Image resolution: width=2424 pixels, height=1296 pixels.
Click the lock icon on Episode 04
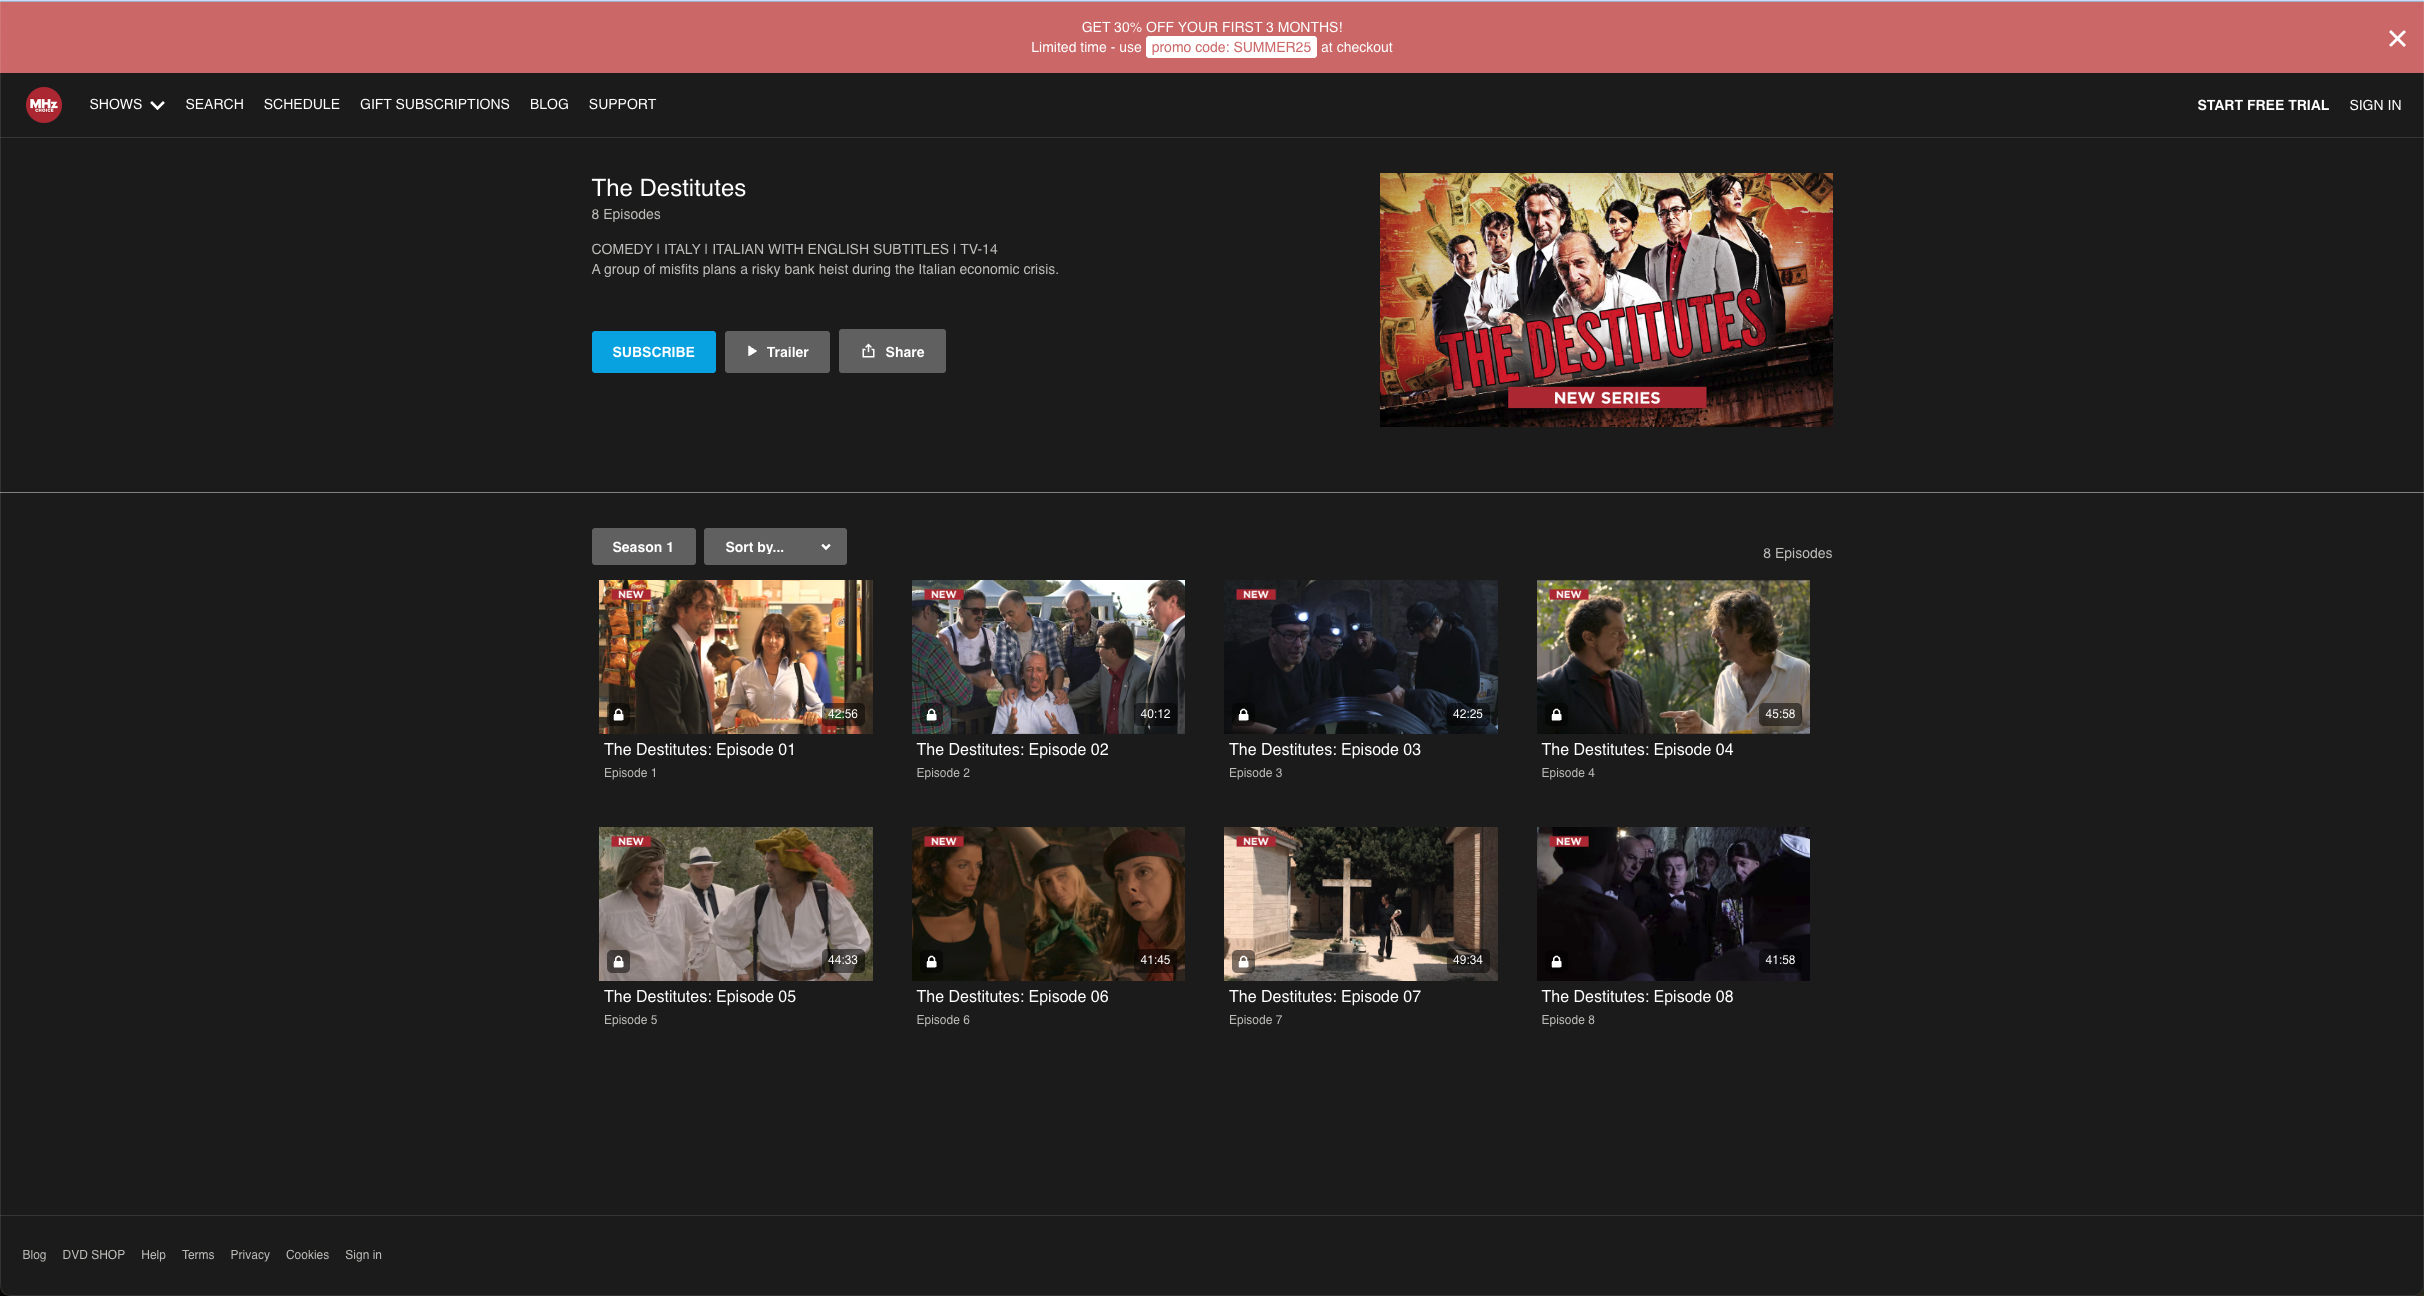1556,714
